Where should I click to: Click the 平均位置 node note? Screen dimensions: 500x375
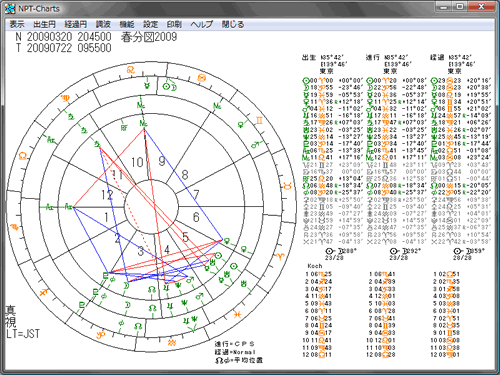tap(239, 360)
